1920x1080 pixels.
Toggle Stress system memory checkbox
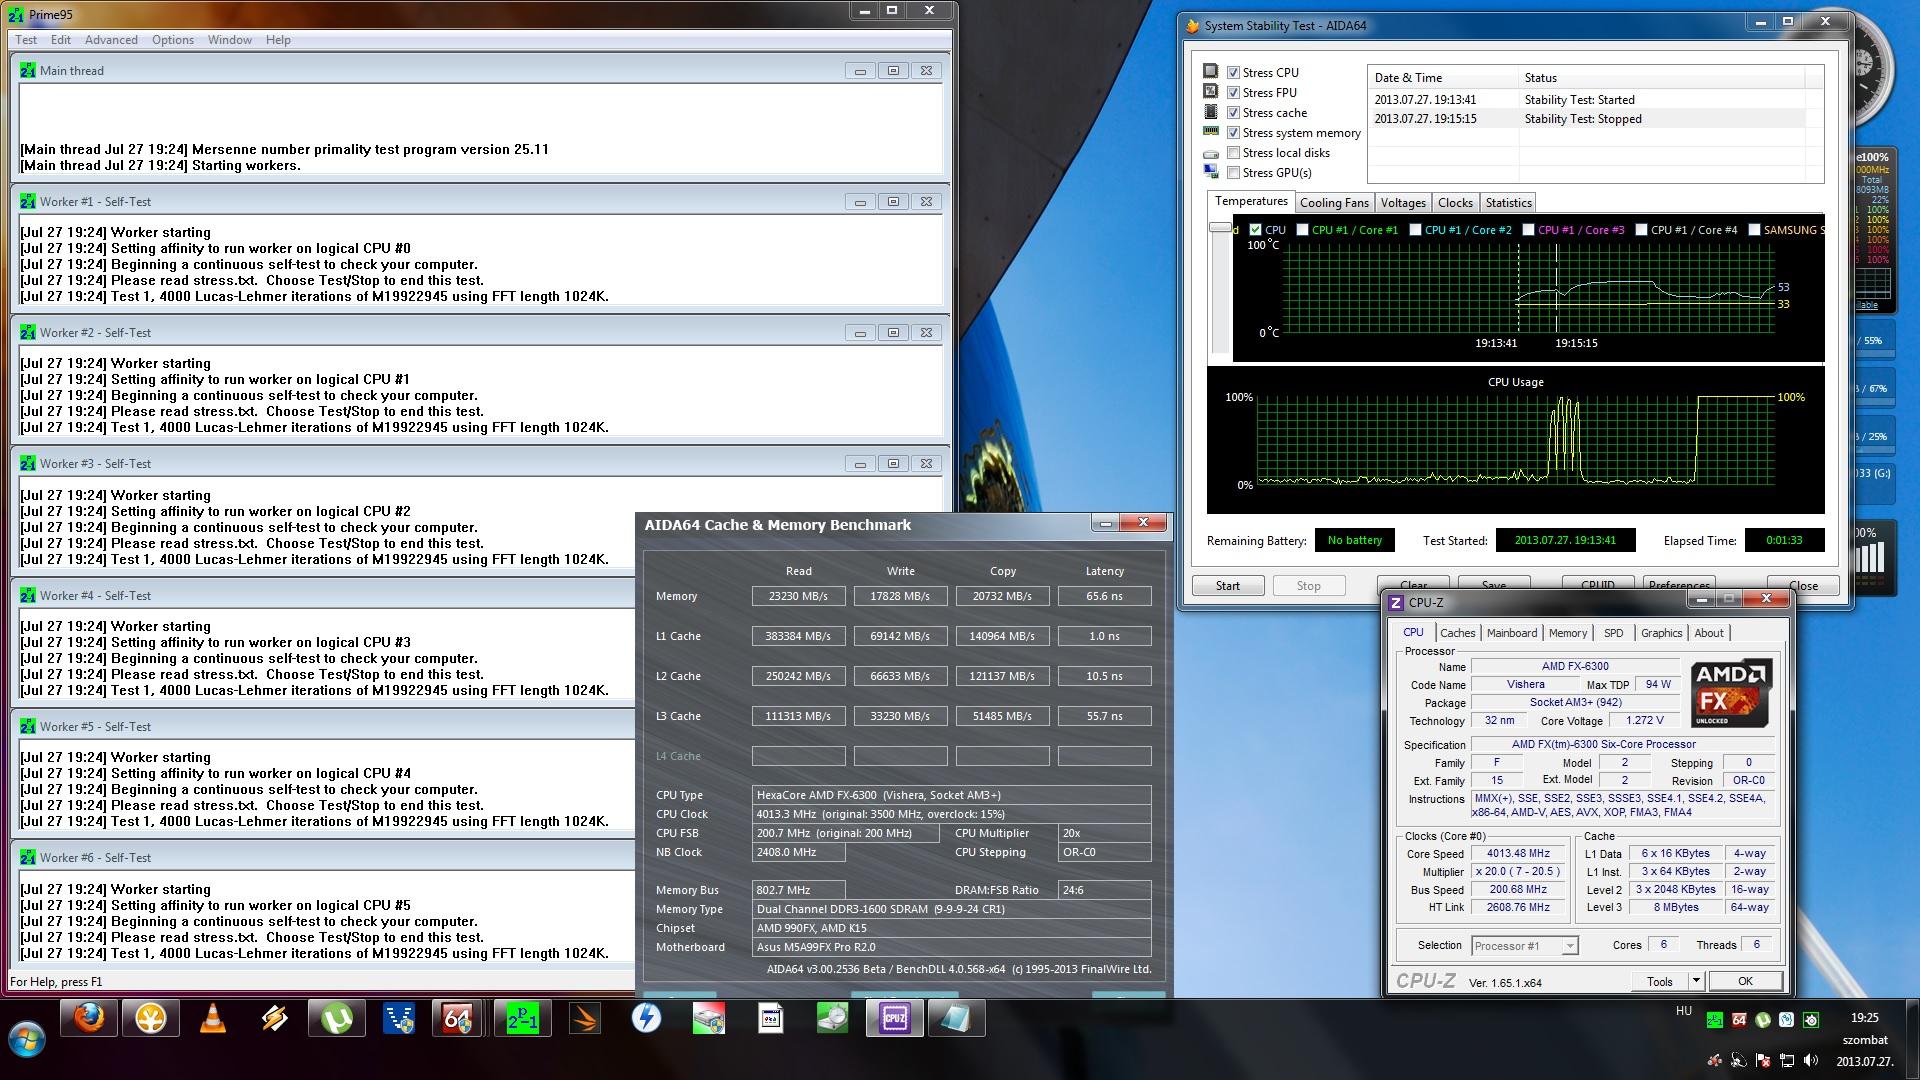(1234, 132)
